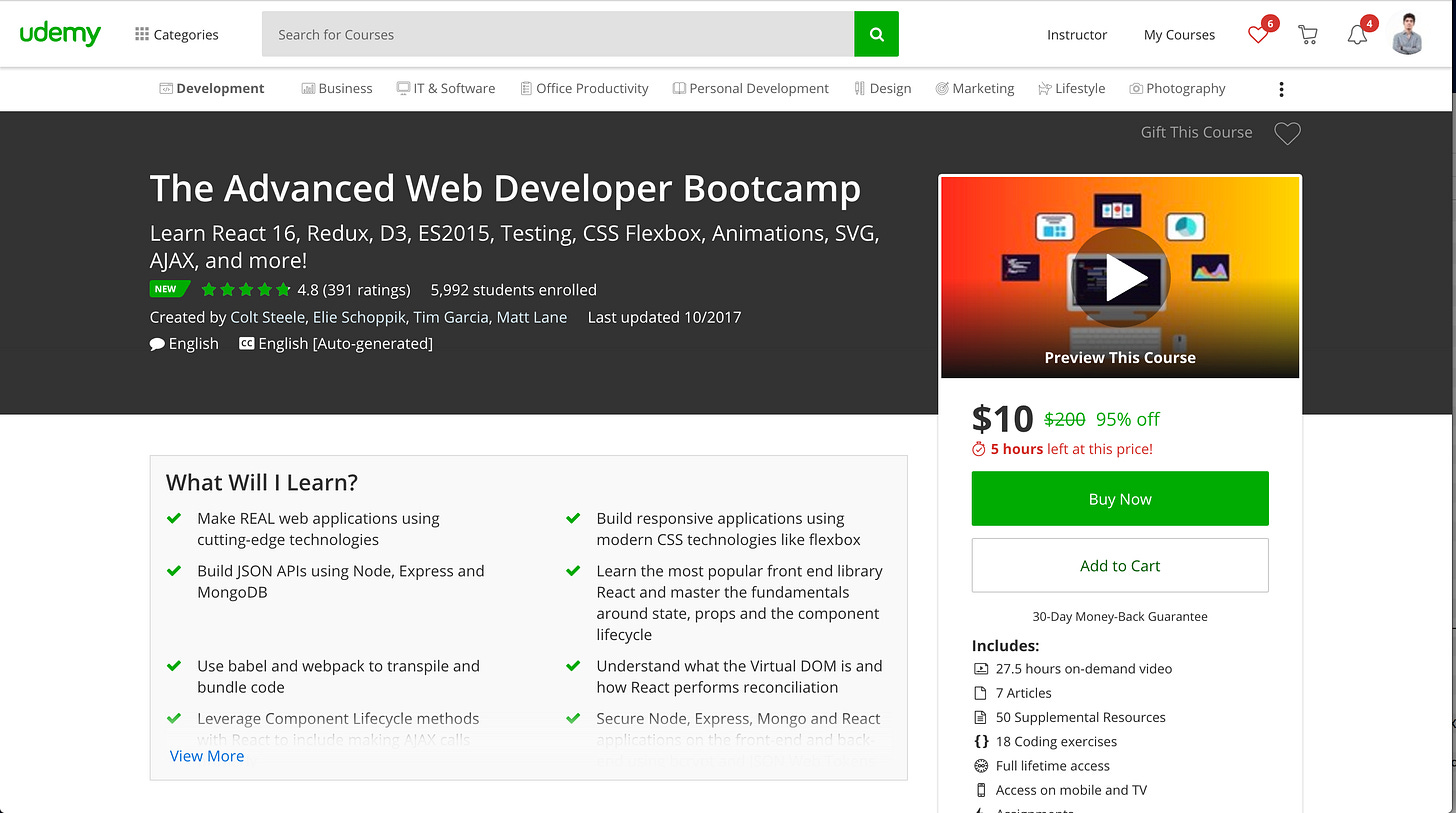Image resolution: width=1456 pixels, height=813 pixels.
Task: Go to My Courses
Action: coord(1179,34)
